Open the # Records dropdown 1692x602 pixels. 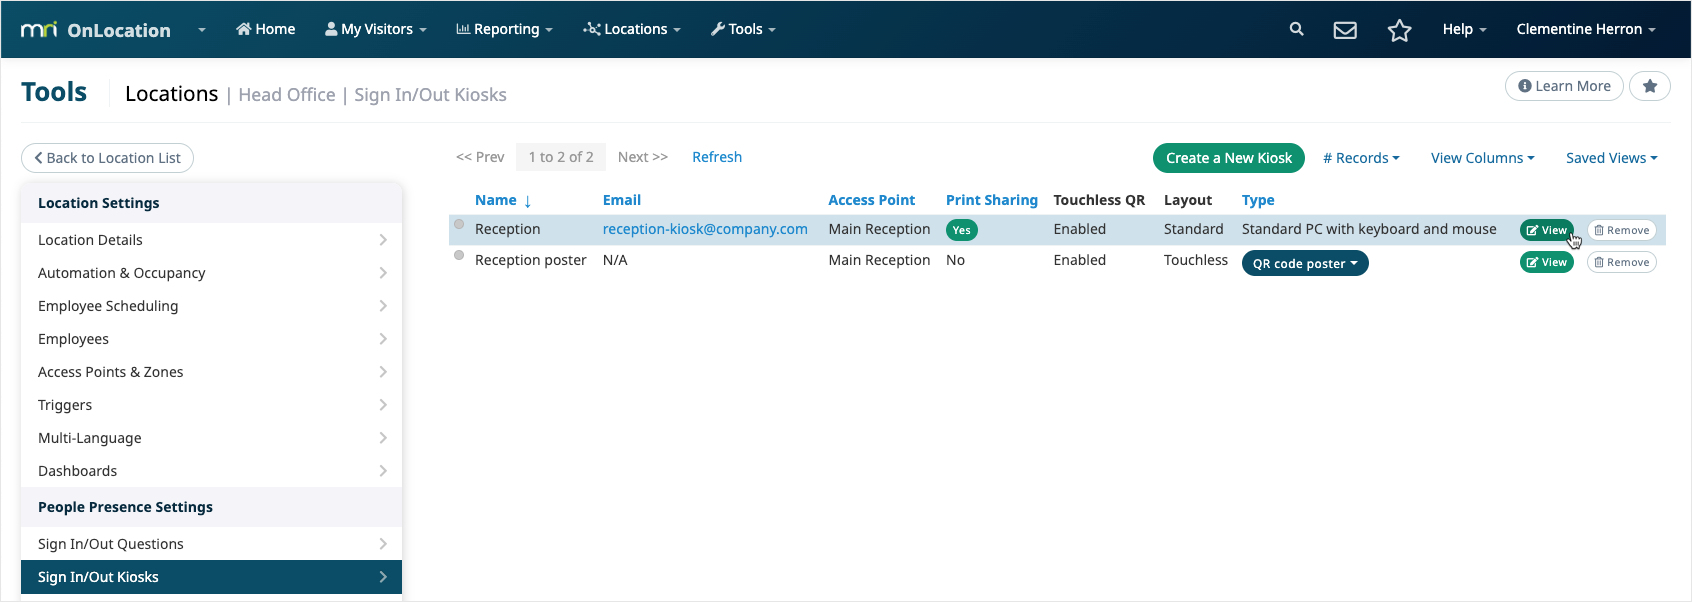pos(1361,158)
